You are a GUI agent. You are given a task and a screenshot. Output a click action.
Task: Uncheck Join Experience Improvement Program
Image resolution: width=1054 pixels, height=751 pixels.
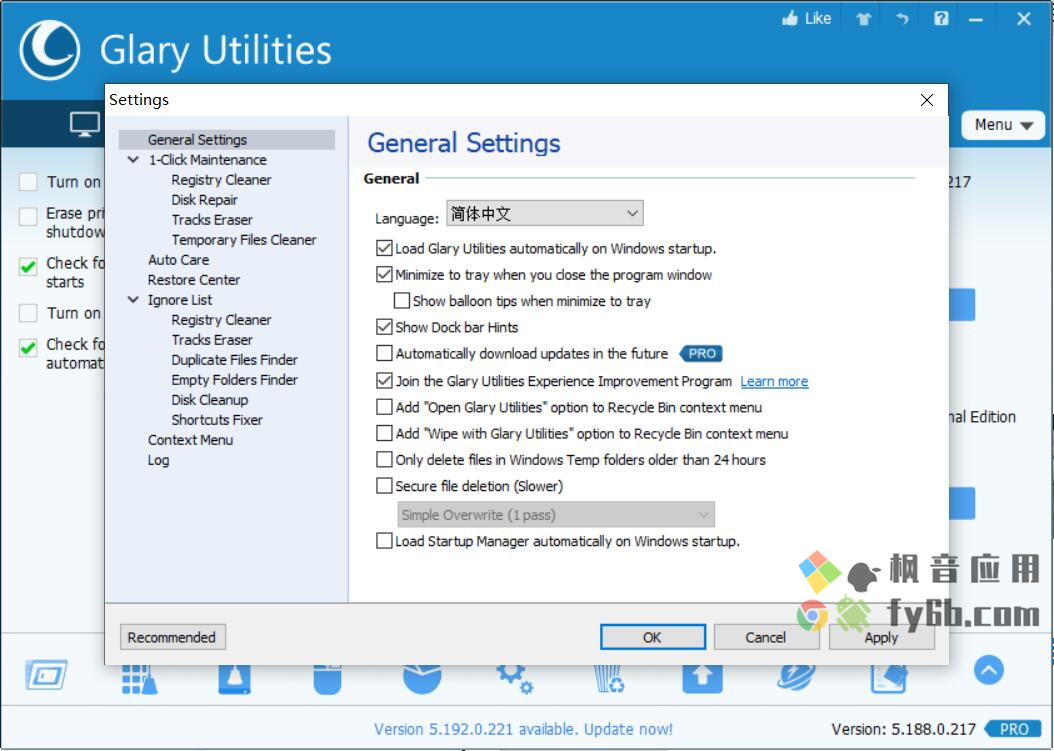pos(384,381)
